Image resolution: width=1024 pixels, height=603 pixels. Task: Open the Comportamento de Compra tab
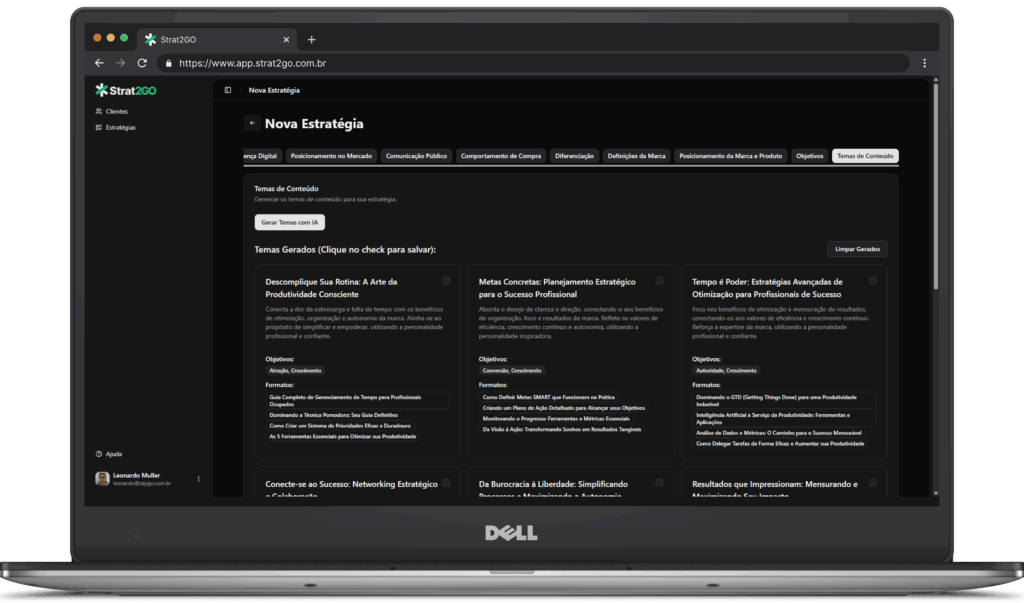[x=501, y=156]
